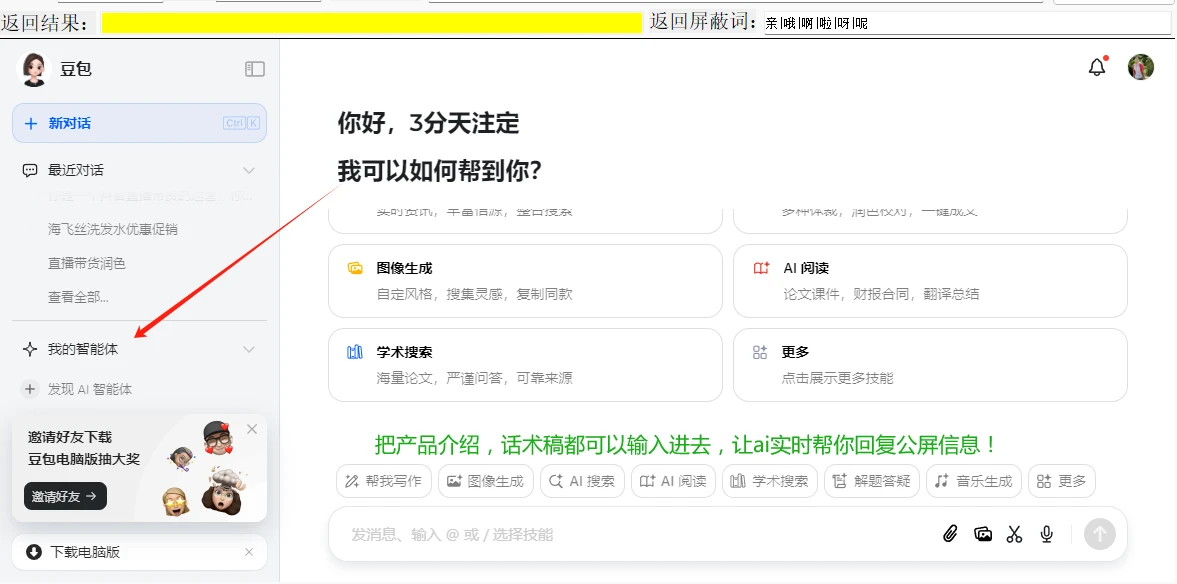Open the 海飞丝洗发水优惠促销 conversation
The image size is (1177, 584).
113,229
